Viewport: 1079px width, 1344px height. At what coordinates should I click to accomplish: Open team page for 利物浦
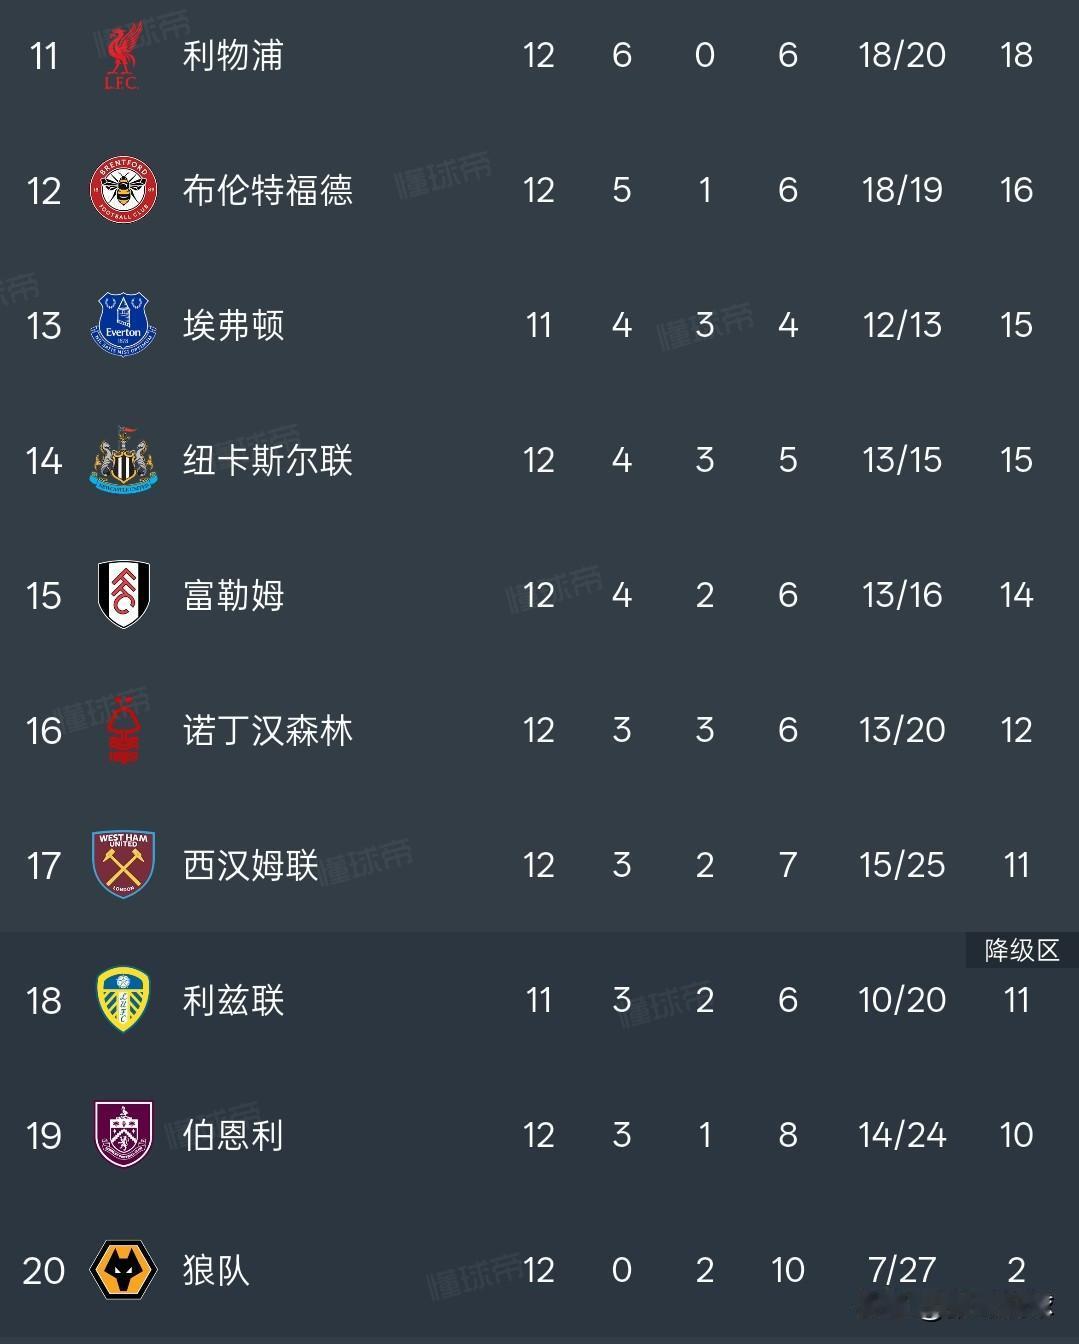pyautogui.click(x=234, y=55)
